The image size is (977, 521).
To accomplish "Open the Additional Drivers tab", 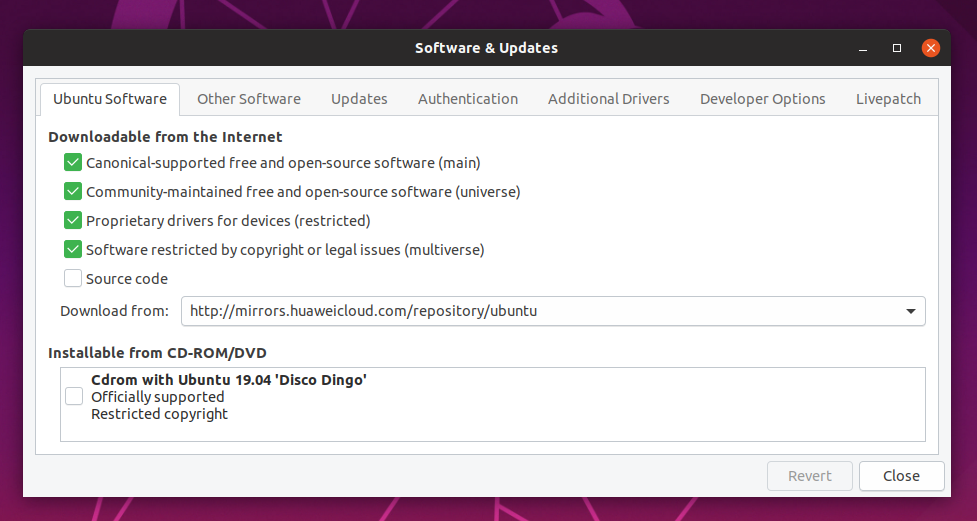I will [x=608, y=99].
